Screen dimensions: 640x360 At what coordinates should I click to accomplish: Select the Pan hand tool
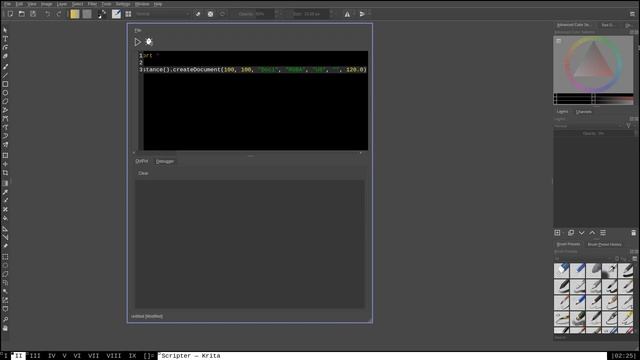(5, 328)
